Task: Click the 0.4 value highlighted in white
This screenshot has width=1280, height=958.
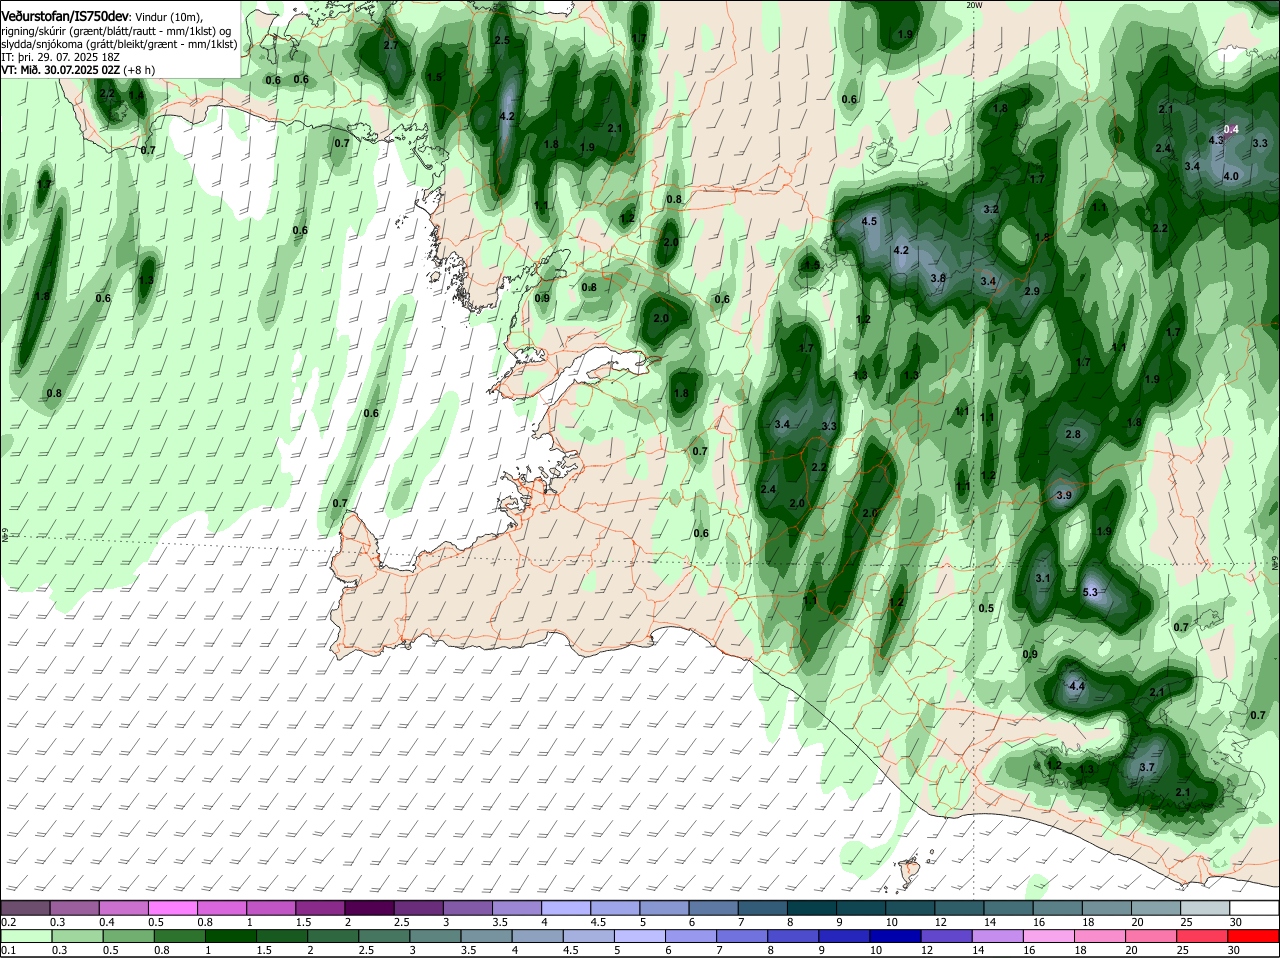Action: pos(1232,129)
